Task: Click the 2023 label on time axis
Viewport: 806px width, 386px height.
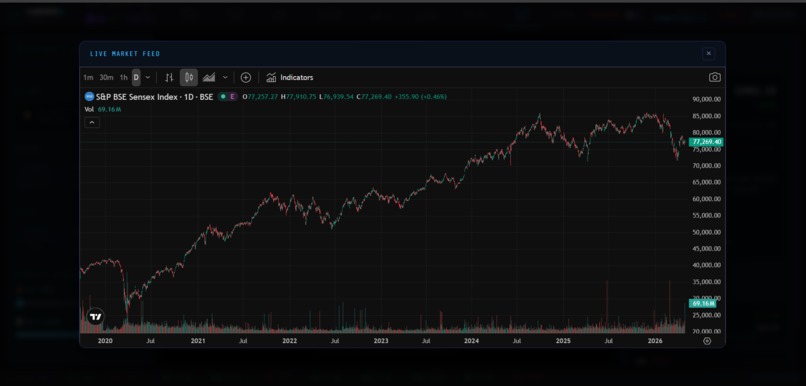Action: [x=380, y=341]
